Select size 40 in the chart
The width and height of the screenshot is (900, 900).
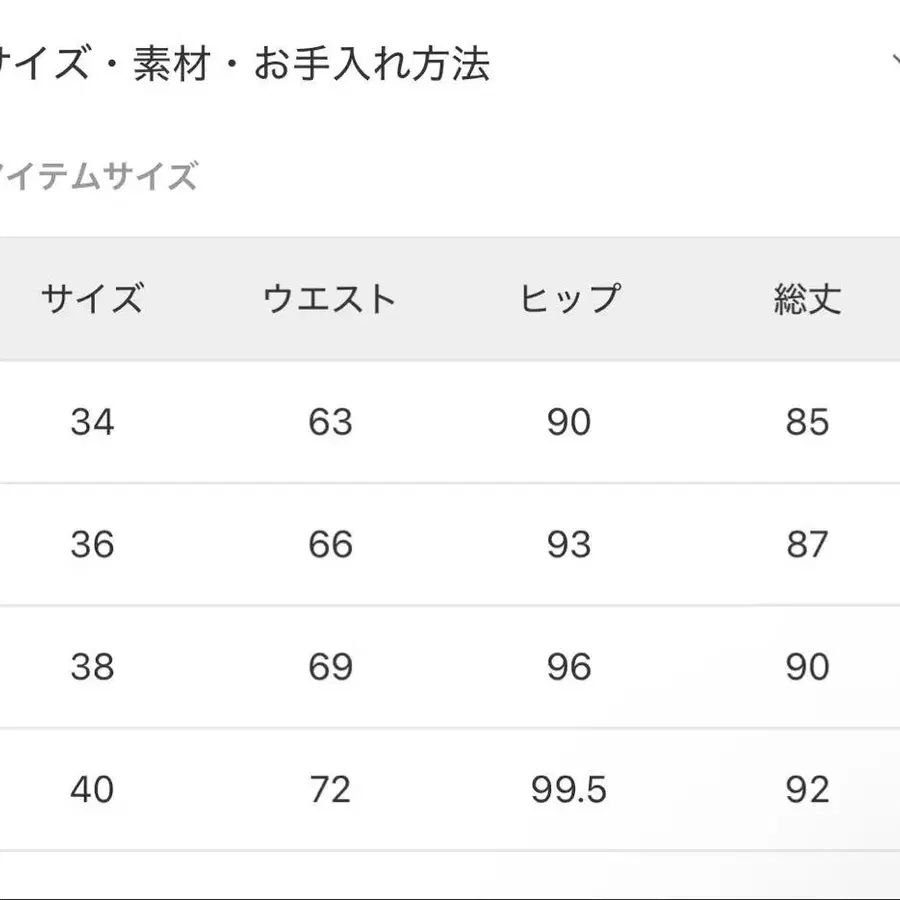[93, 788]
